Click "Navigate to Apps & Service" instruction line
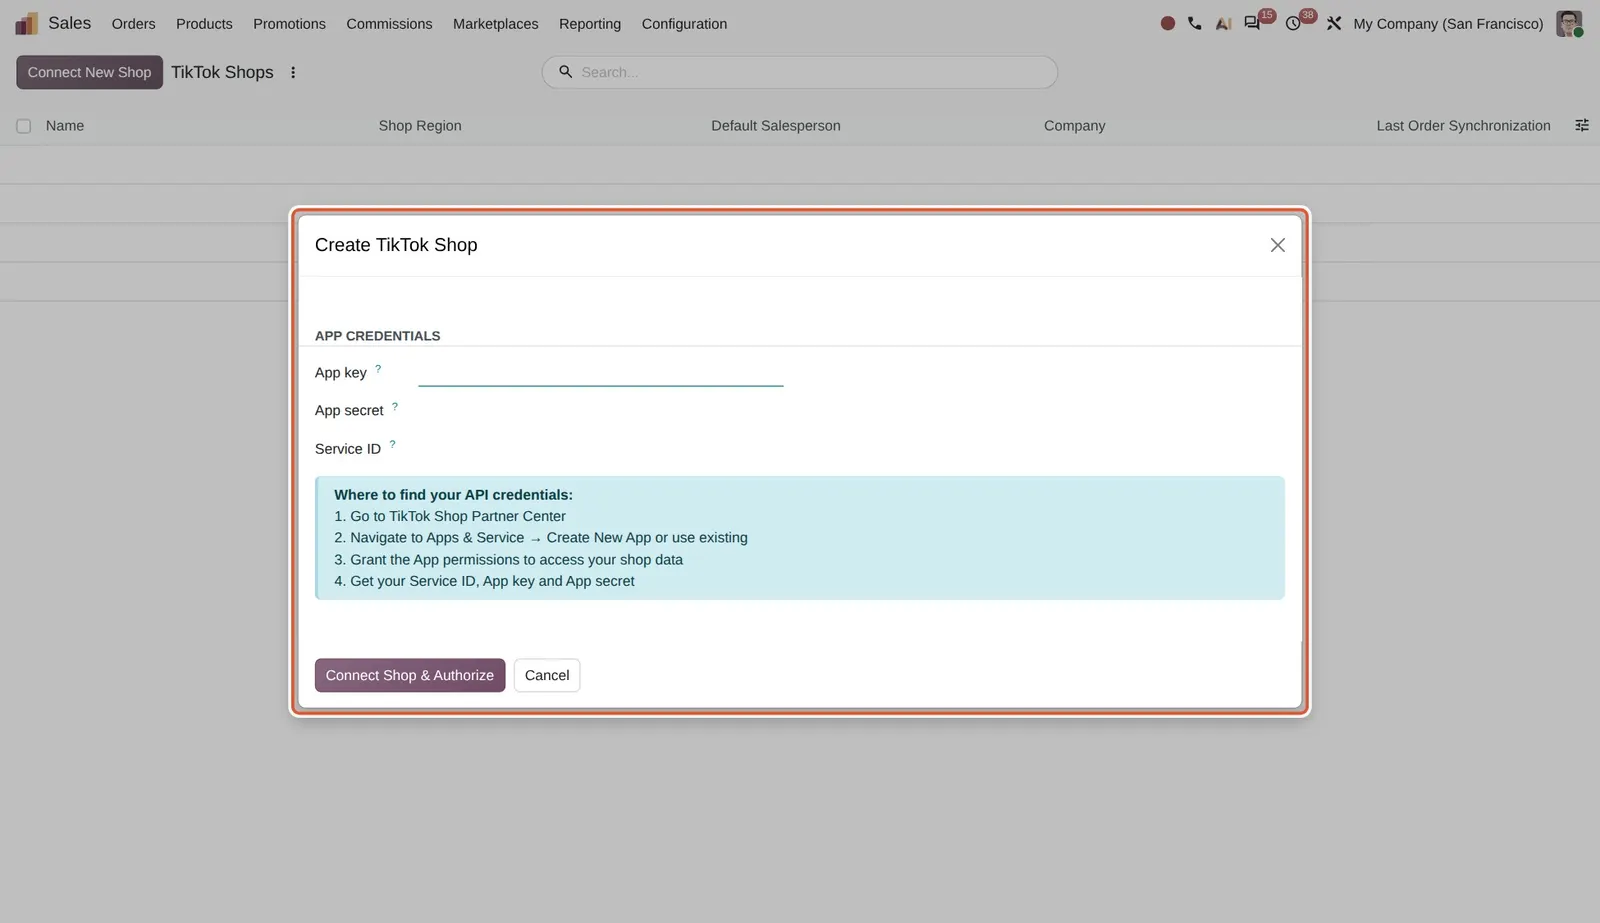1600x923 pixels. coord(541,538)
